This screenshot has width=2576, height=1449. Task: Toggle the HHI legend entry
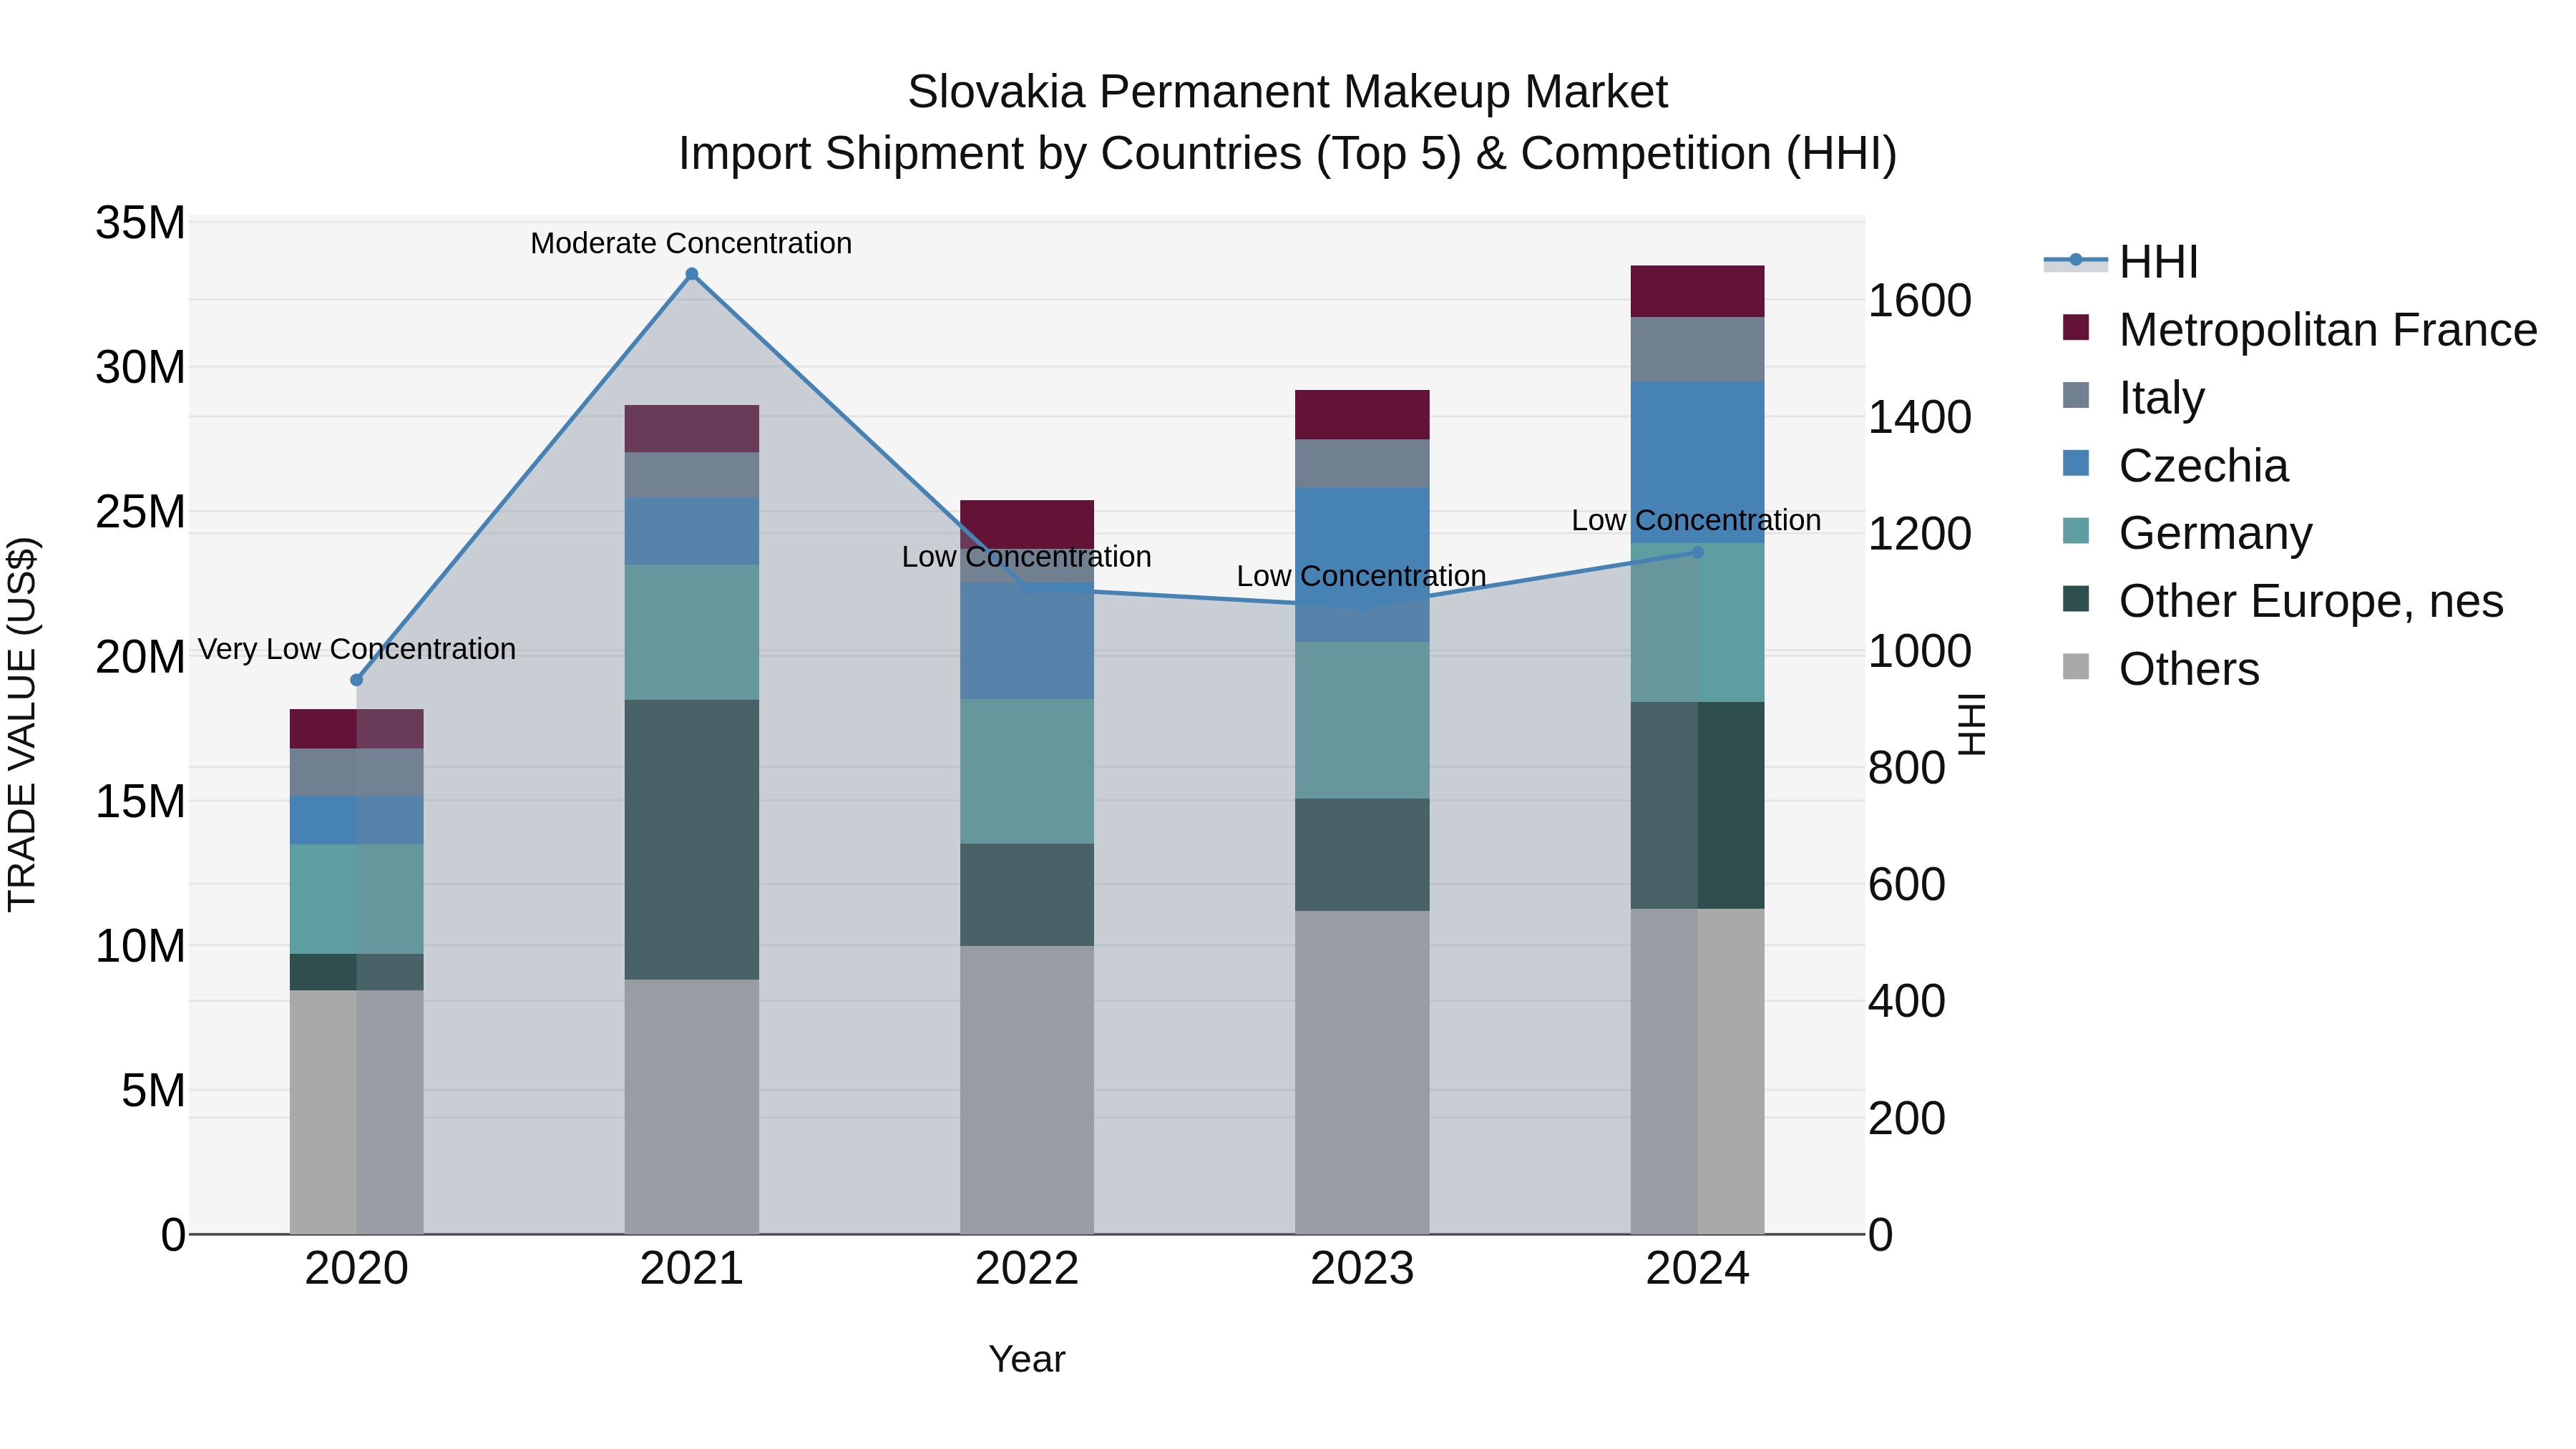[2120, 262]
